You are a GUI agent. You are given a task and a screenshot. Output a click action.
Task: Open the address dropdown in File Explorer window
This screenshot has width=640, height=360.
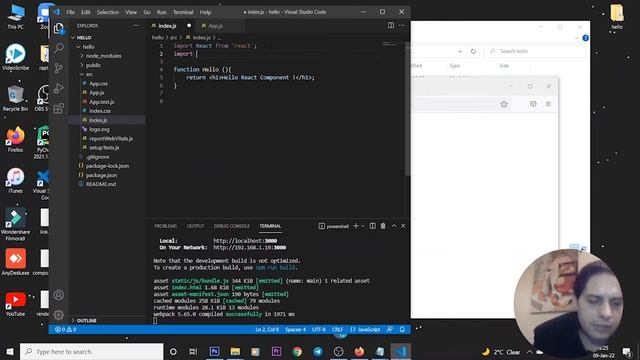coord(460,51)
